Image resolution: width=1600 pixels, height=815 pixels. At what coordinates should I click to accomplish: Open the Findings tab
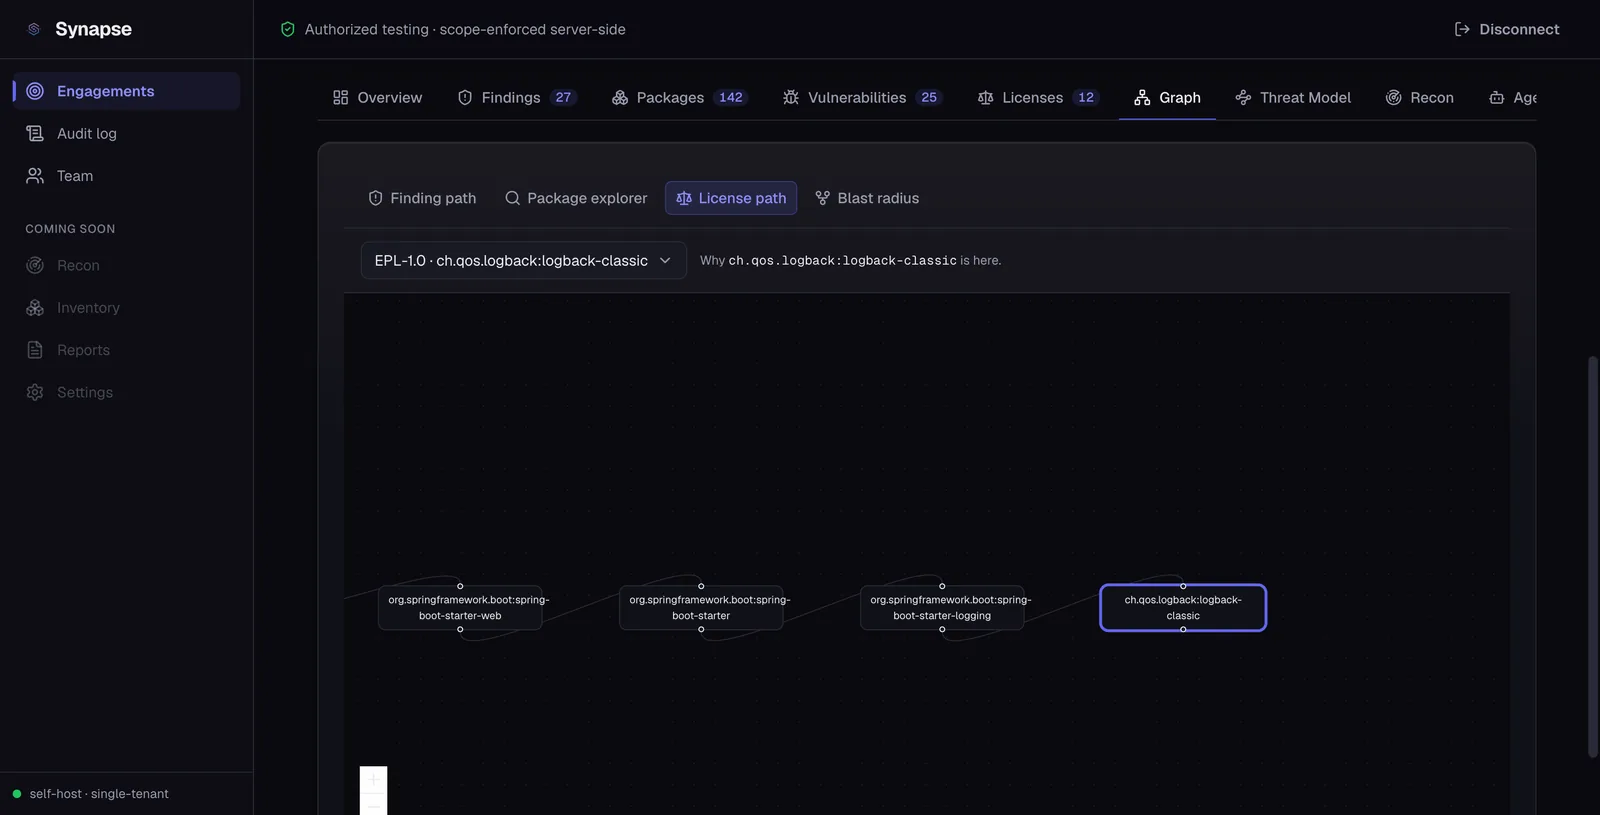[517, 97]
